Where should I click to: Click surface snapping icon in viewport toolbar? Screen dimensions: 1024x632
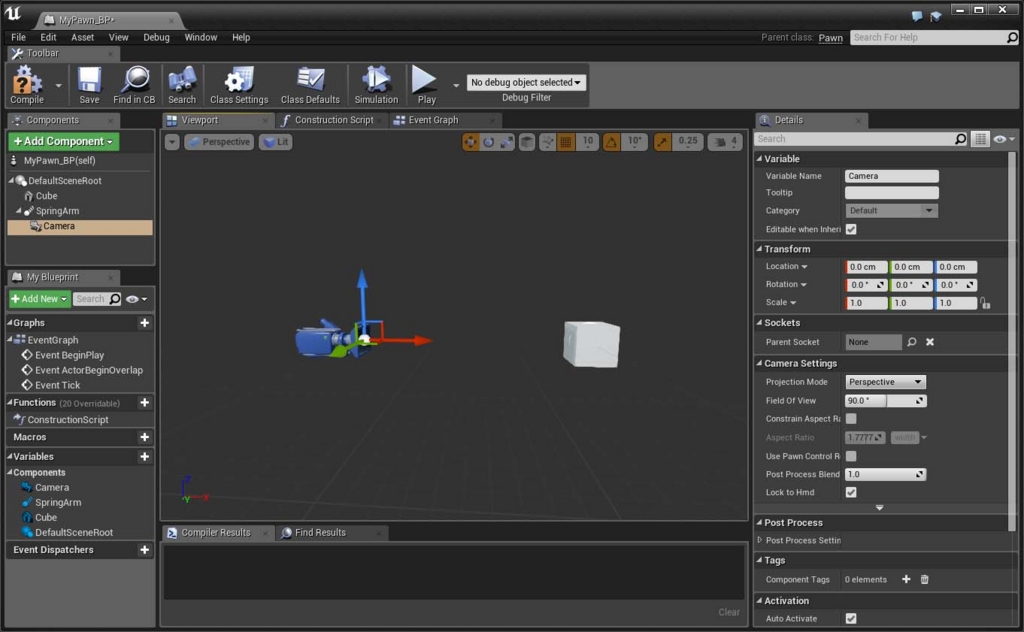coord(548,142)
